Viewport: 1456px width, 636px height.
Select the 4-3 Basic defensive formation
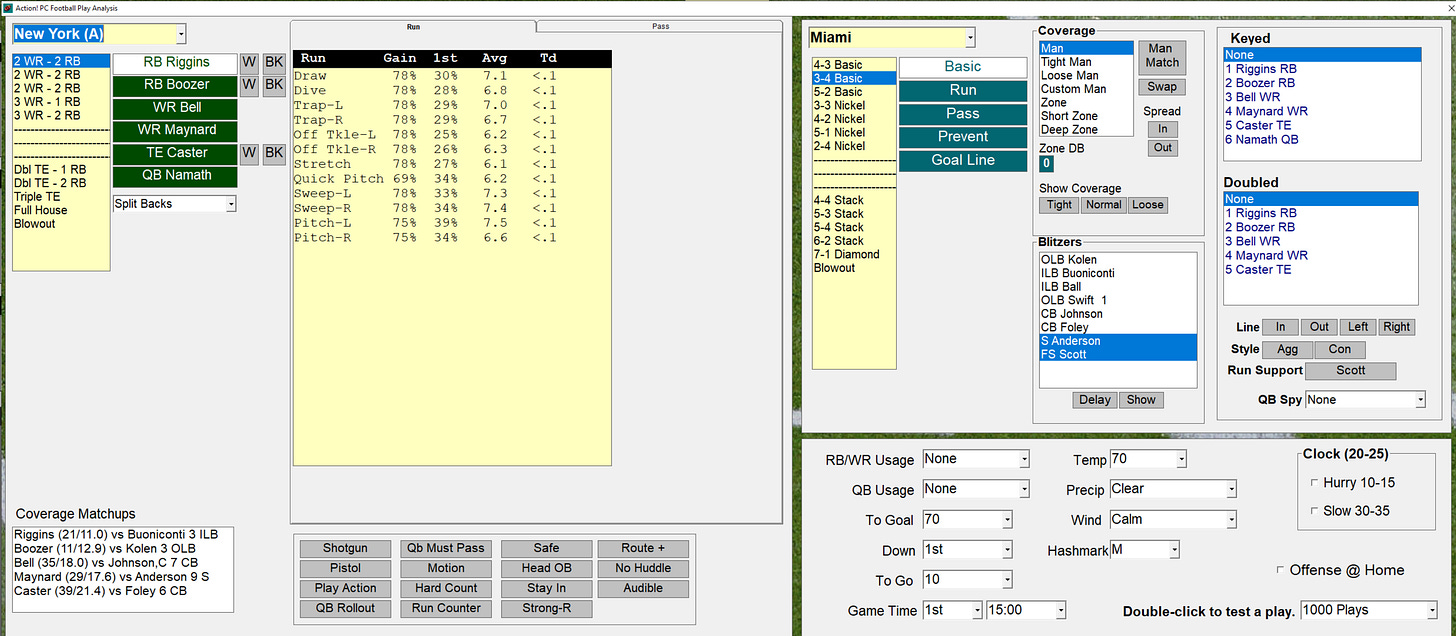point(854,65)
